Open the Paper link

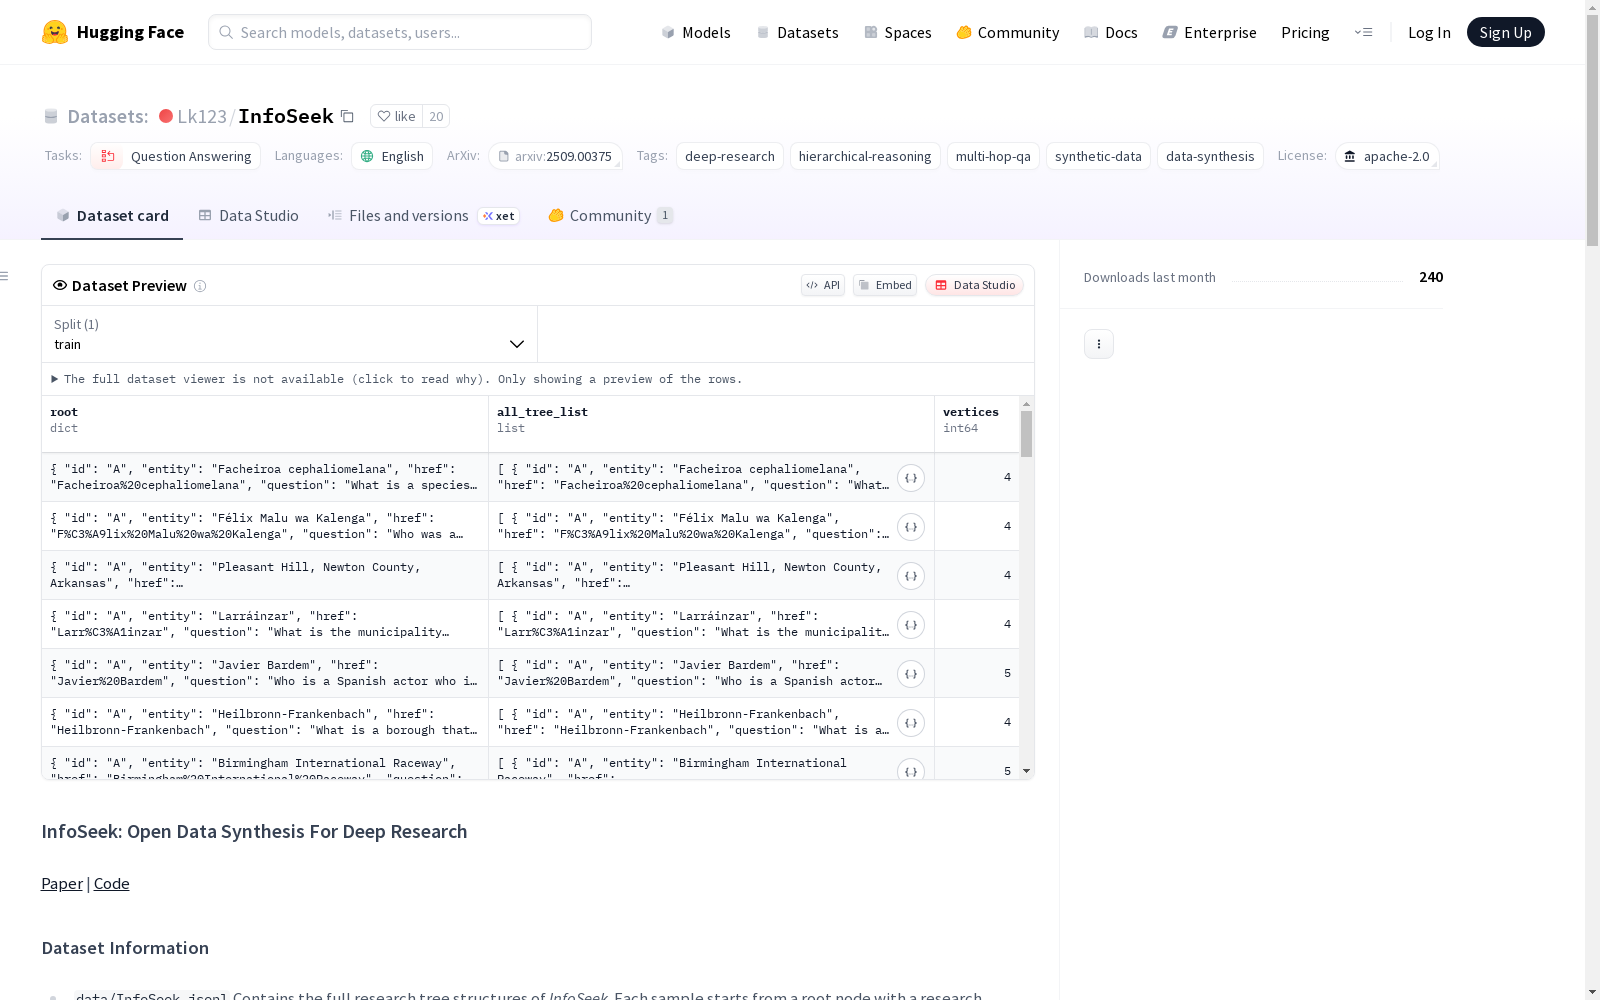coord(62,884)
